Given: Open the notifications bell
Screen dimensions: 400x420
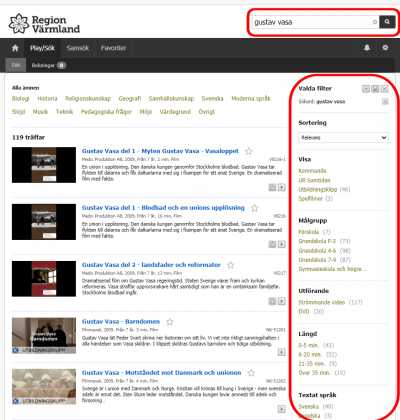Looking at the screenshot, I should (x=367, y=48).
